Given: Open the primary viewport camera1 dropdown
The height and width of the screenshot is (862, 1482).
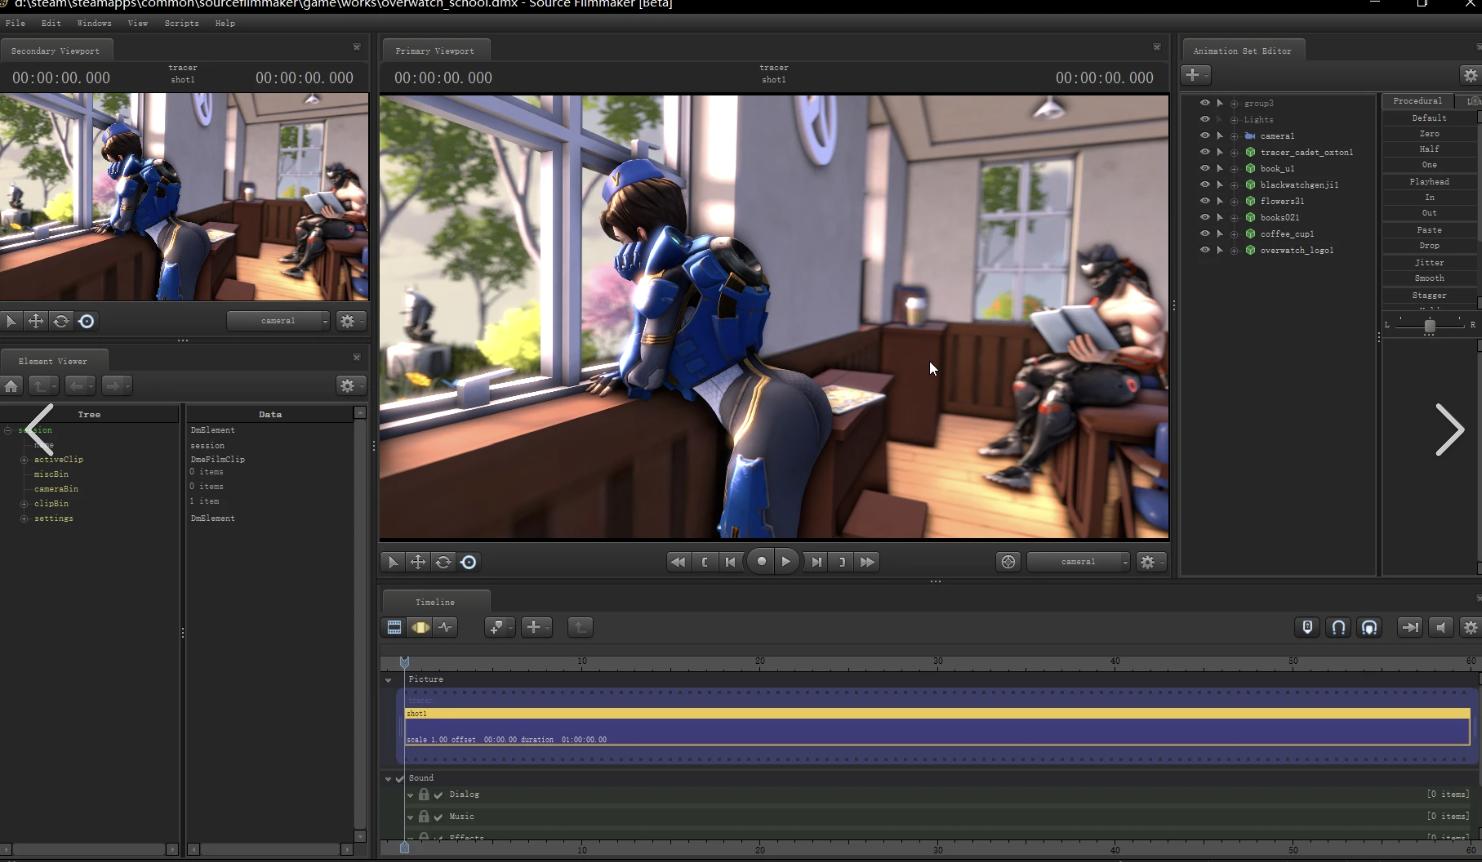Looking at the screenshot, I should [x=1078, y=562].
